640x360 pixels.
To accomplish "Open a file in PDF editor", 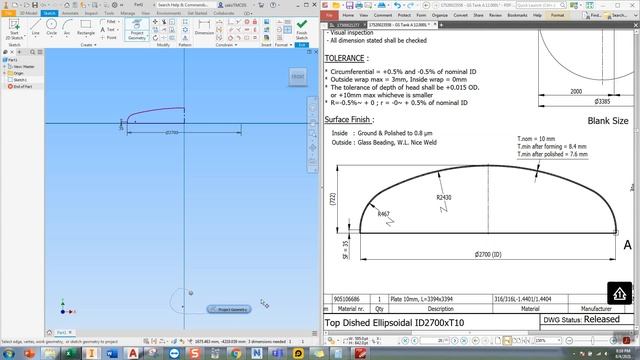I will point(336,5).
